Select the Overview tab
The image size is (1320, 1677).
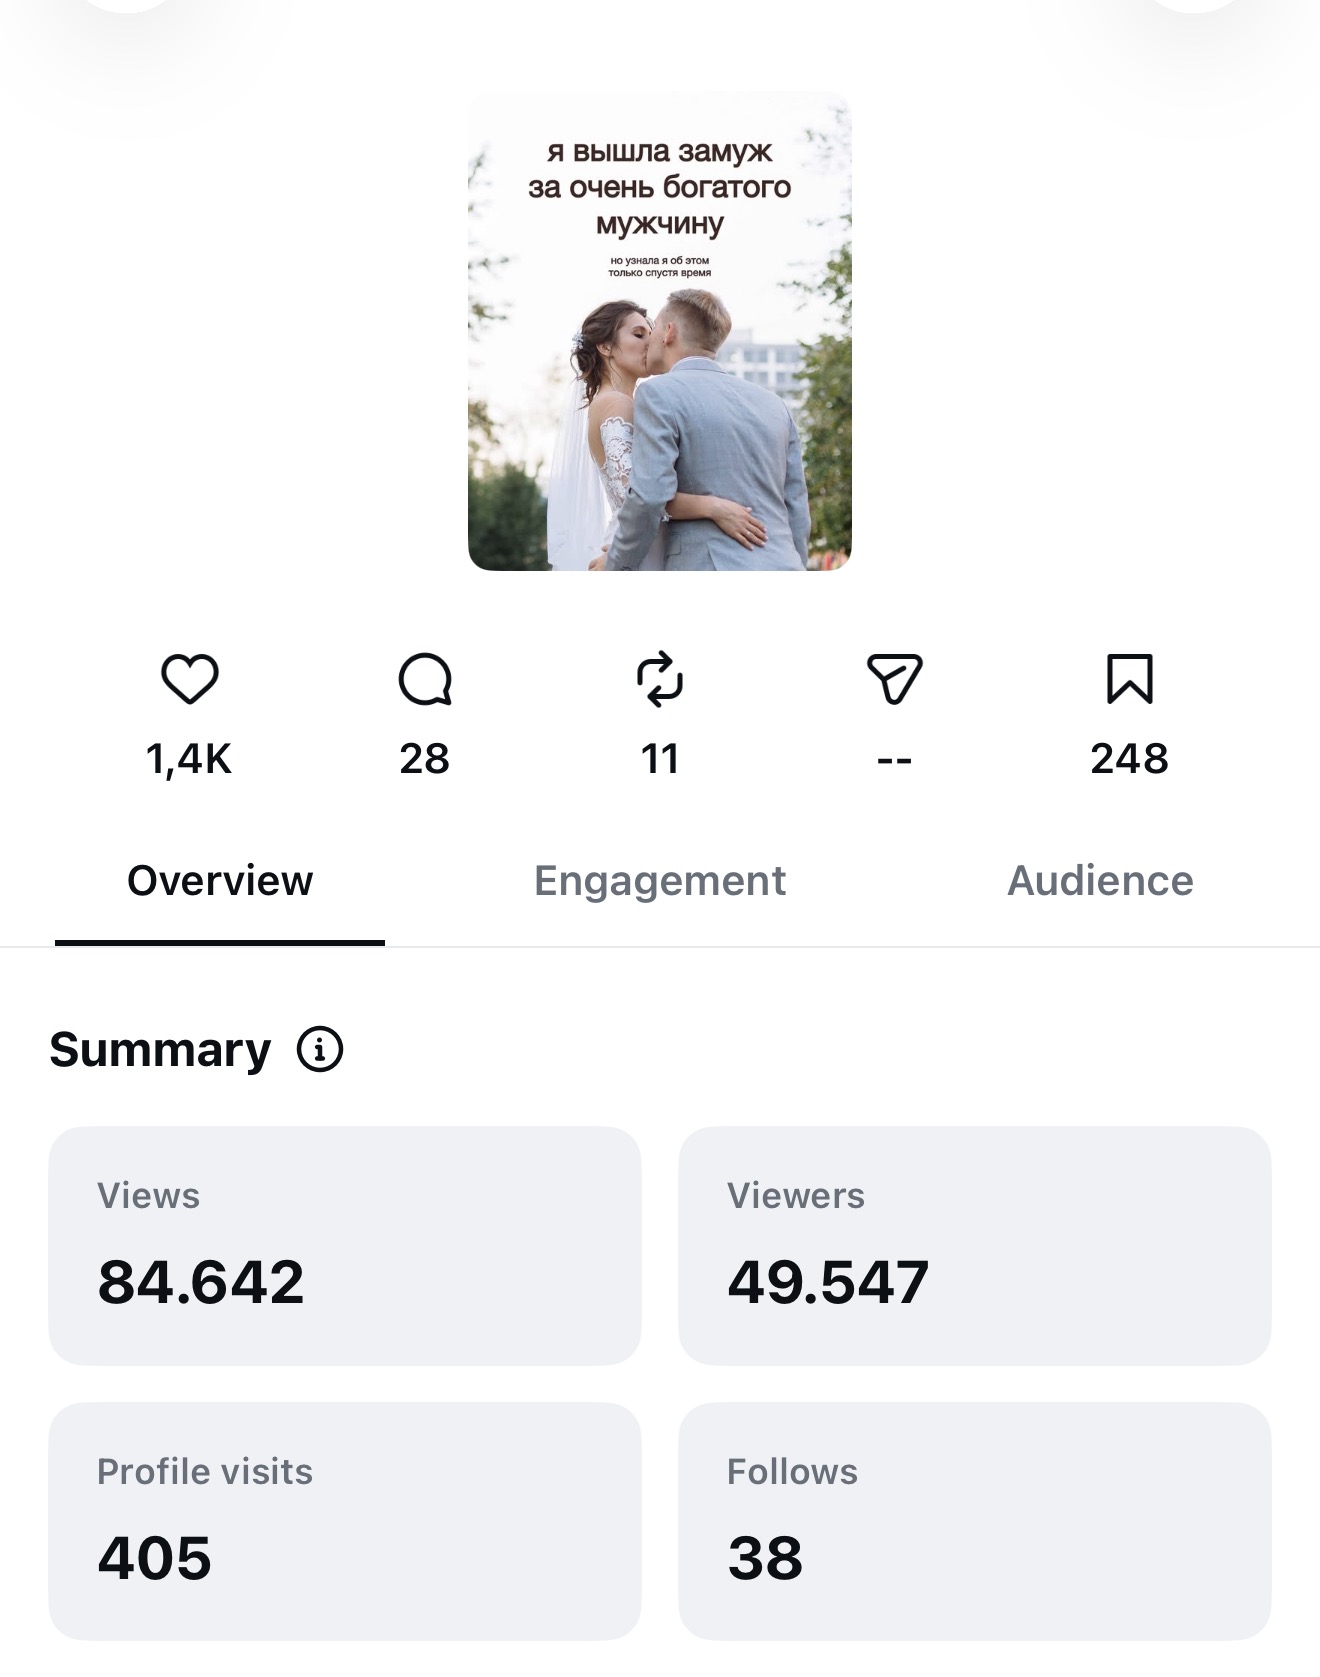(220, 881)
